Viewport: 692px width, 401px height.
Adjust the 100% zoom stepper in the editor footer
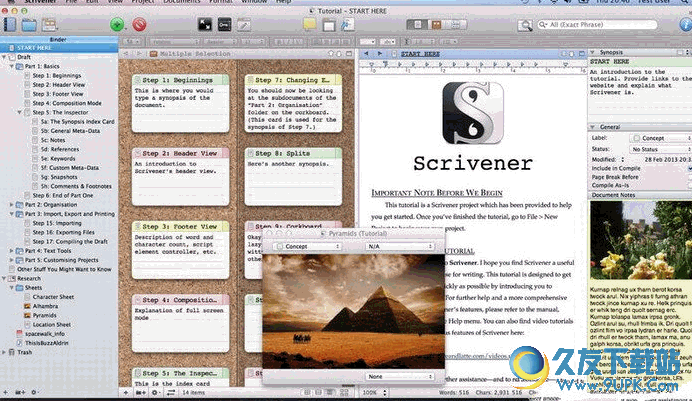point(385,392)
